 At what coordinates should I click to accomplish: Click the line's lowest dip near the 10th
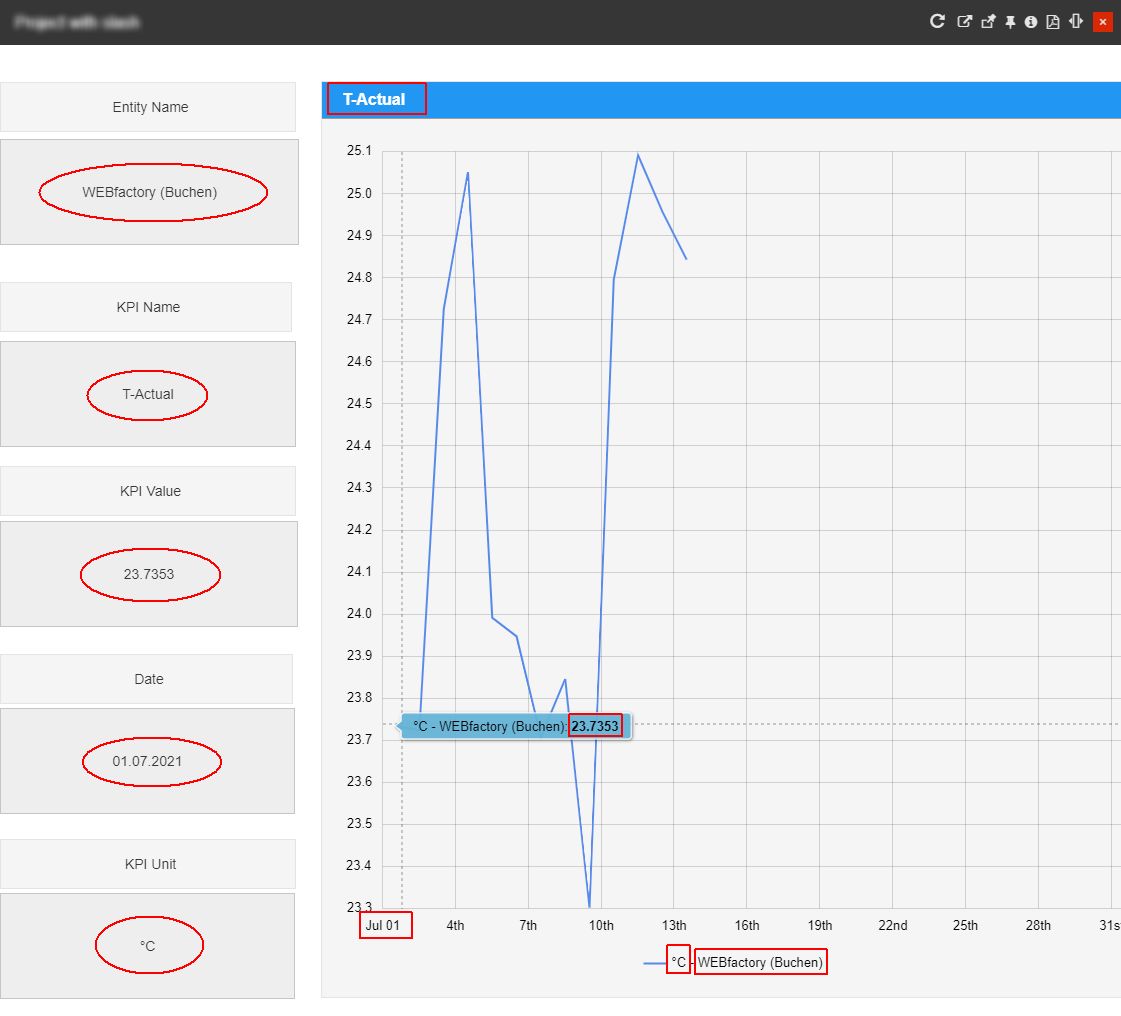pos(589,906)
